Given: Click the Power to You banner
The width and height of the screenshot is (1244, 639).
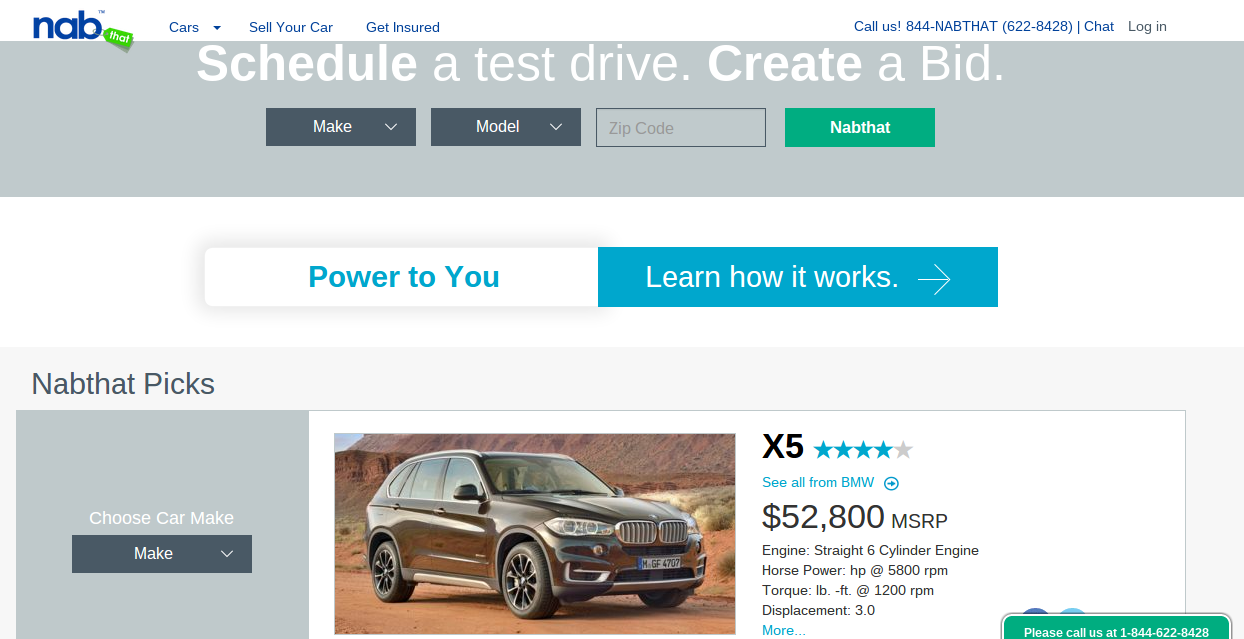Looking at the screenshot, I should (x=402, y=277).
